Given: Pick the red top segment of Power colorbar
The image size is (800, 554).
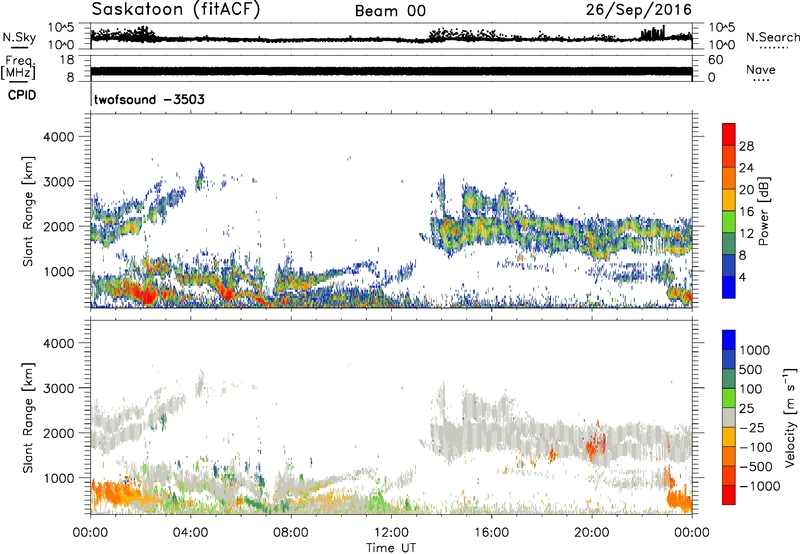Looking at the screenshot, I should coord(729,134).
